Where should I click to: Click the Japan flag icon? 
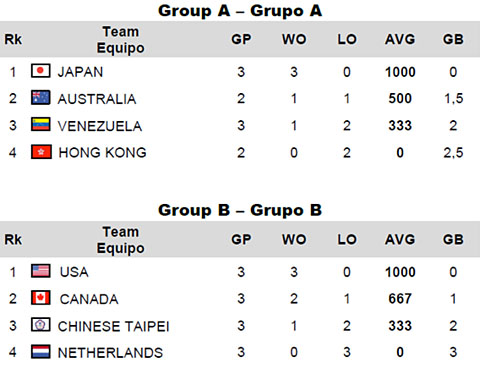(41, 71)
